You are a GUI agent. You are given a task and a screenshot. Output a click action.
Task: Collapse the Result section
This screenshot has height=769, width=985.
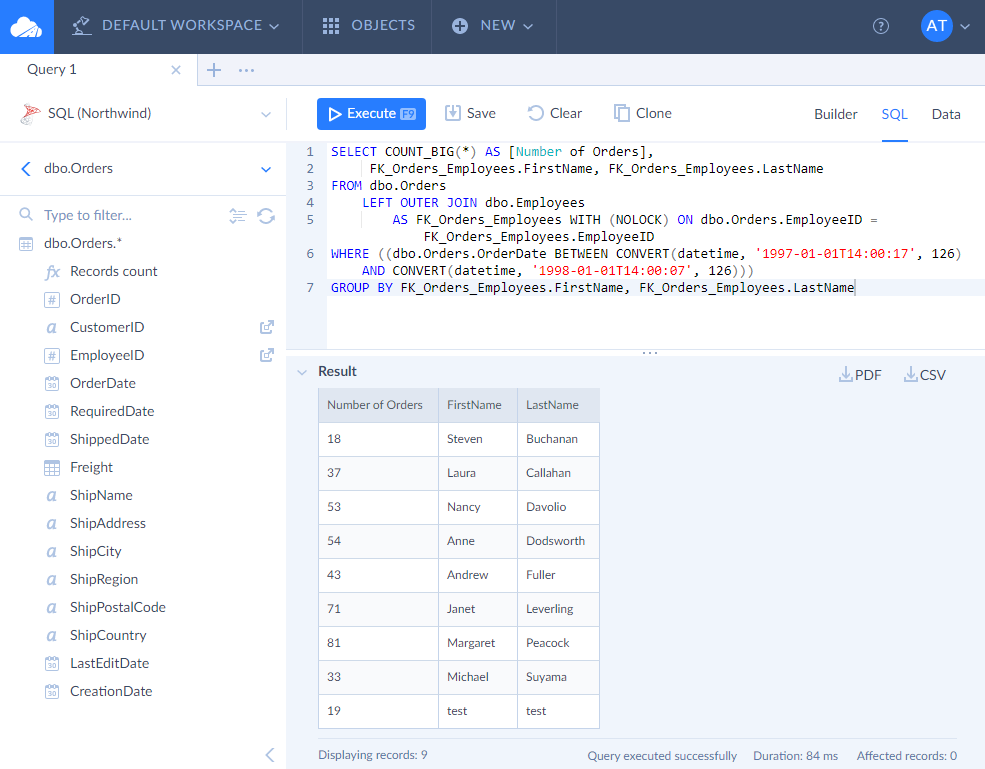(x=302, y=372)
